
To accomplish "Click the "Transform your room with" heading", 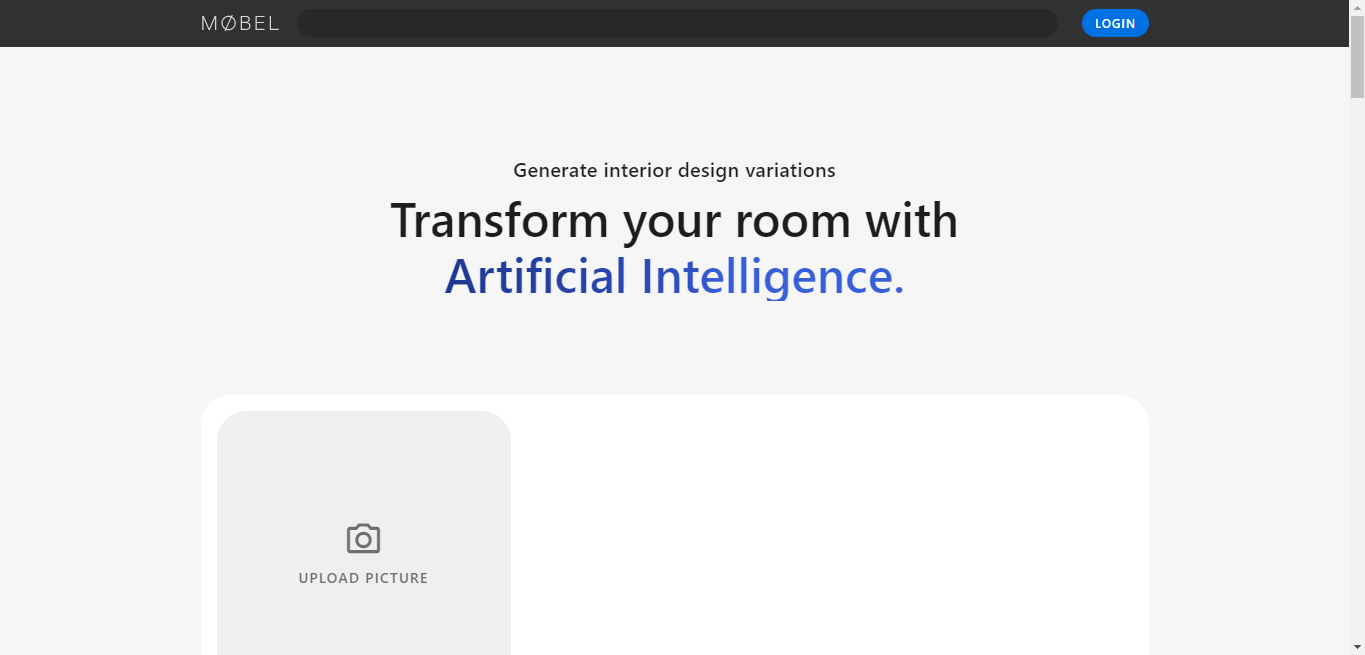I will pos(674,220).
